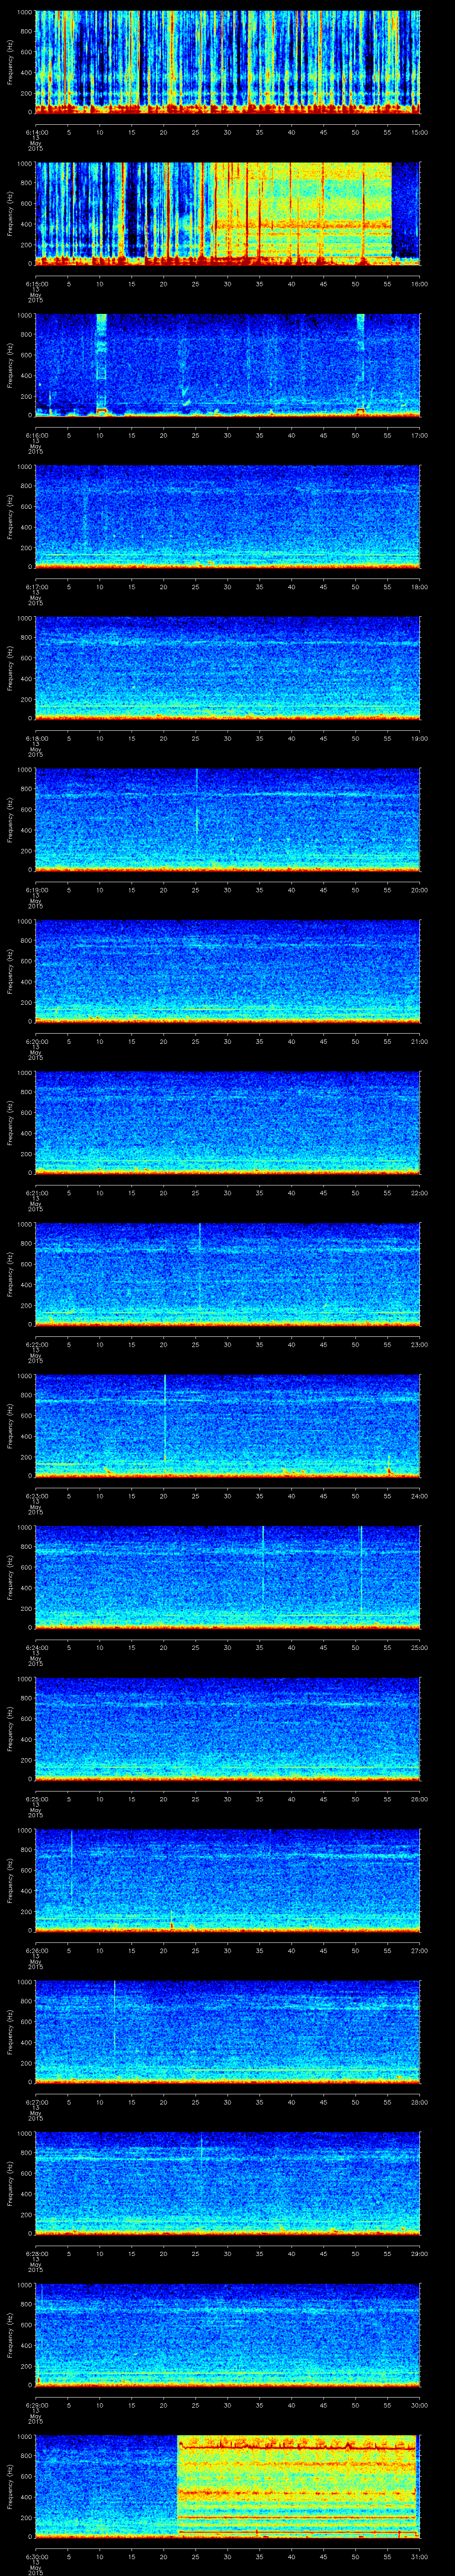
Task: Select the 6:24:00 start time label
Action: tap(36, 1647)
